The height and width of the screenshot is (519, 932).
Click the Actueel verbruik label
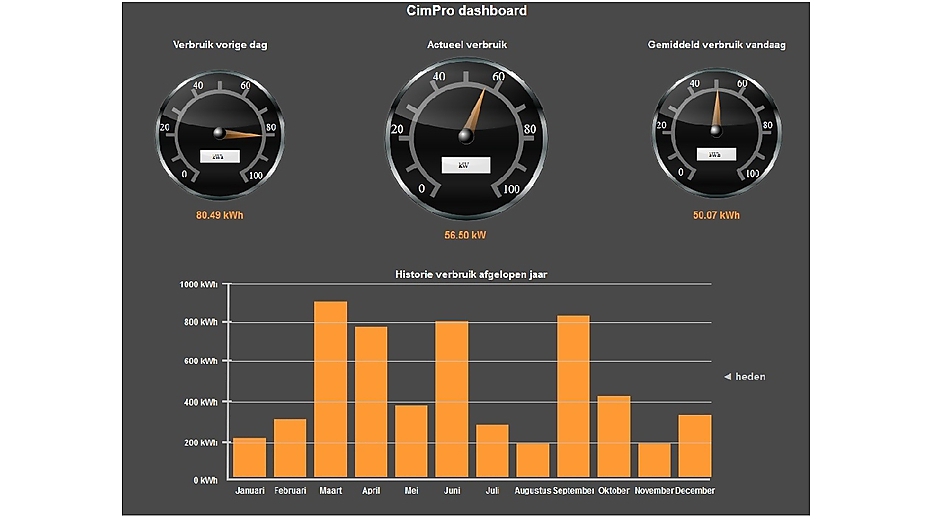click(467, 45)
